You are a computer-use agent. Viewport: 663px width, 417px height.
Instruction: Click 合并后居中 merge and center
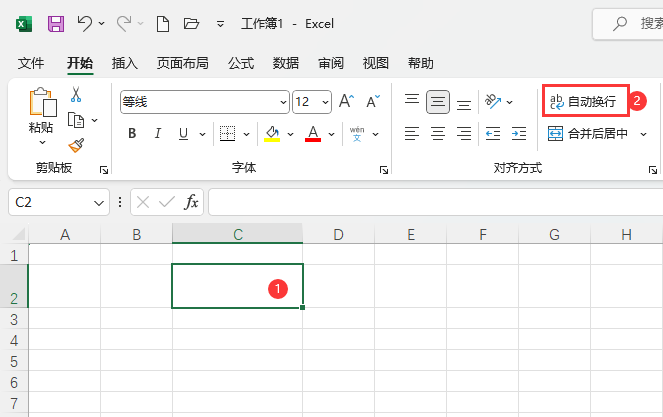588,134
